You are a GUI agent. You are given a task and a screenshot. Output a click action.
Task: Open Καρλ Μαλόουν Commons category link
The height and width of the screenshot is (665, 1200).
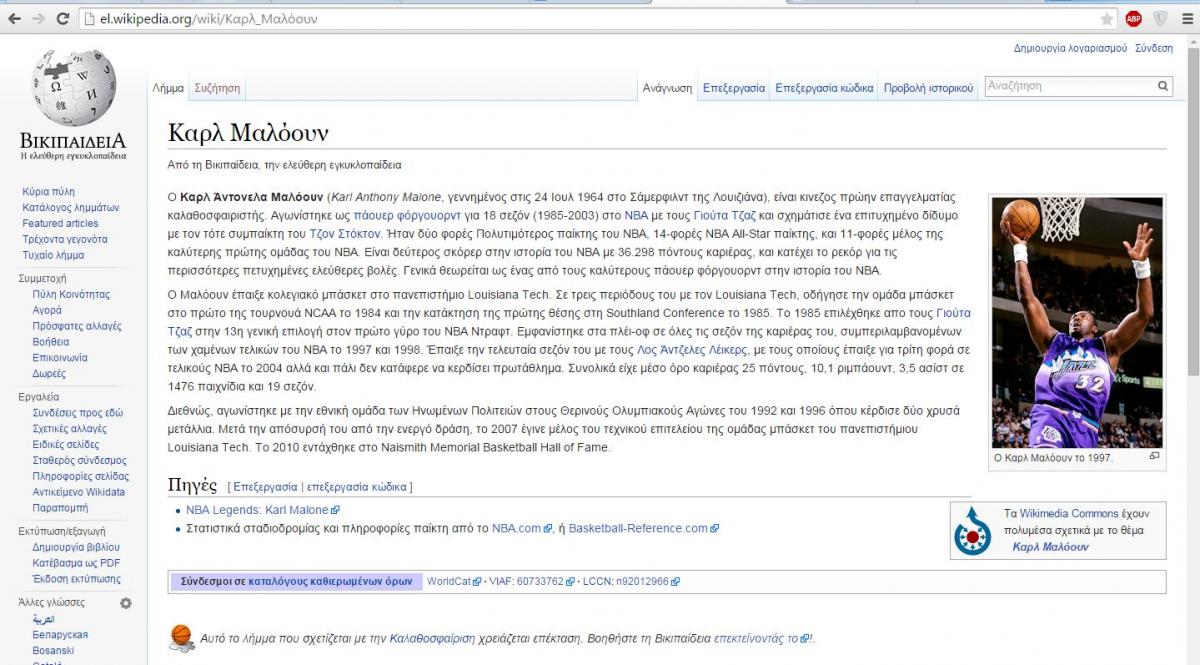1050,547
